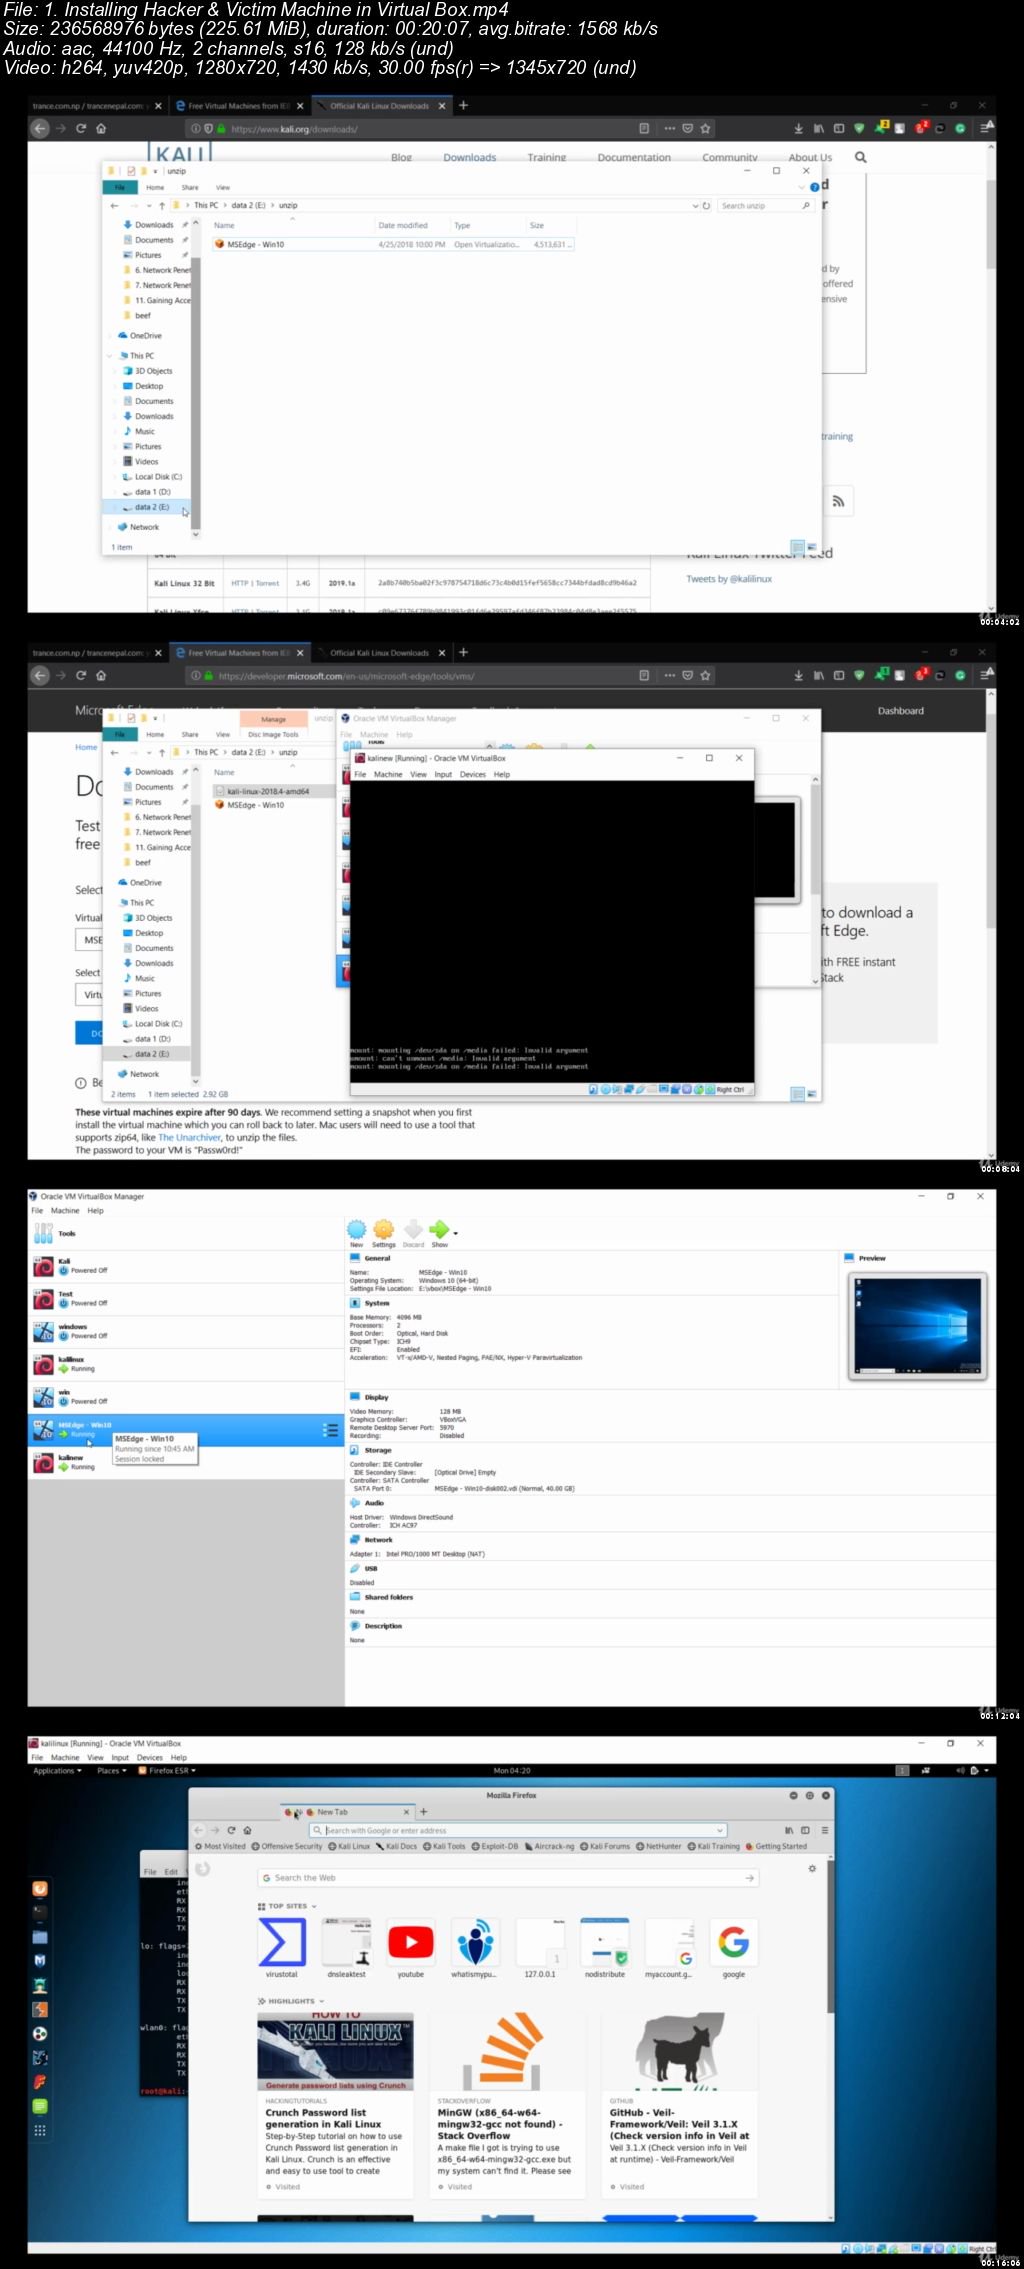Open Help menu in full VirtualBox Manager window
Viewport: 1024px width, 2269px height.
click(95, 1210)
